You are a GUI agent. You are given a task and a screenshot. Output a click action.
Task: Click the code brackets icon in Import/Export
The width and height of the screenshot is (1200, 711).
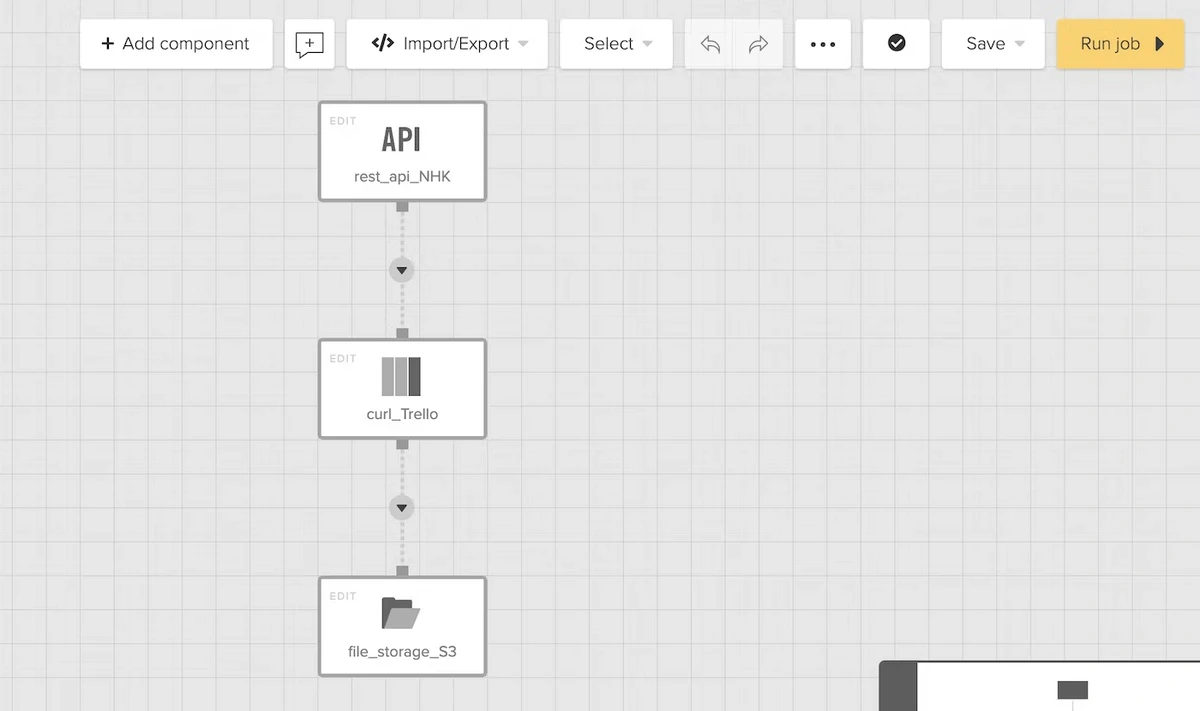point(382,43)
